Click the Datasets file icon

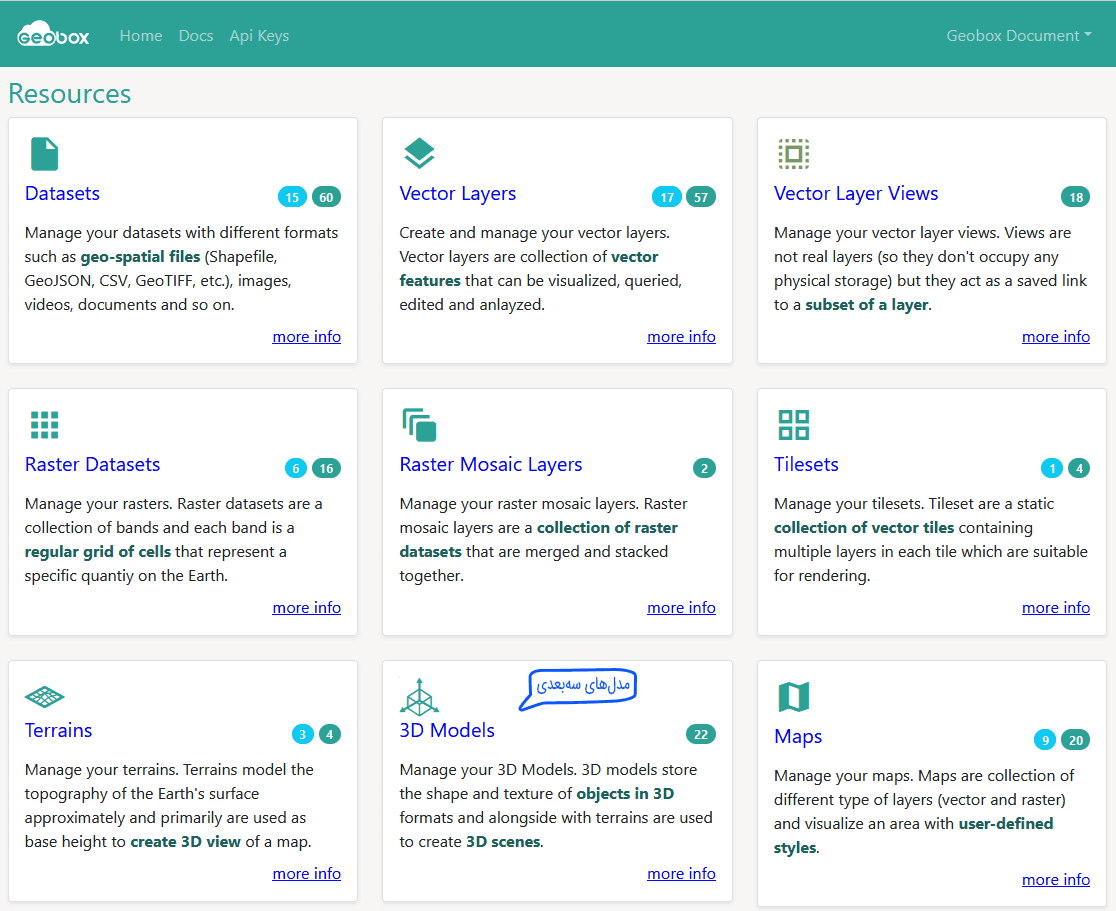tap(44, 154)
